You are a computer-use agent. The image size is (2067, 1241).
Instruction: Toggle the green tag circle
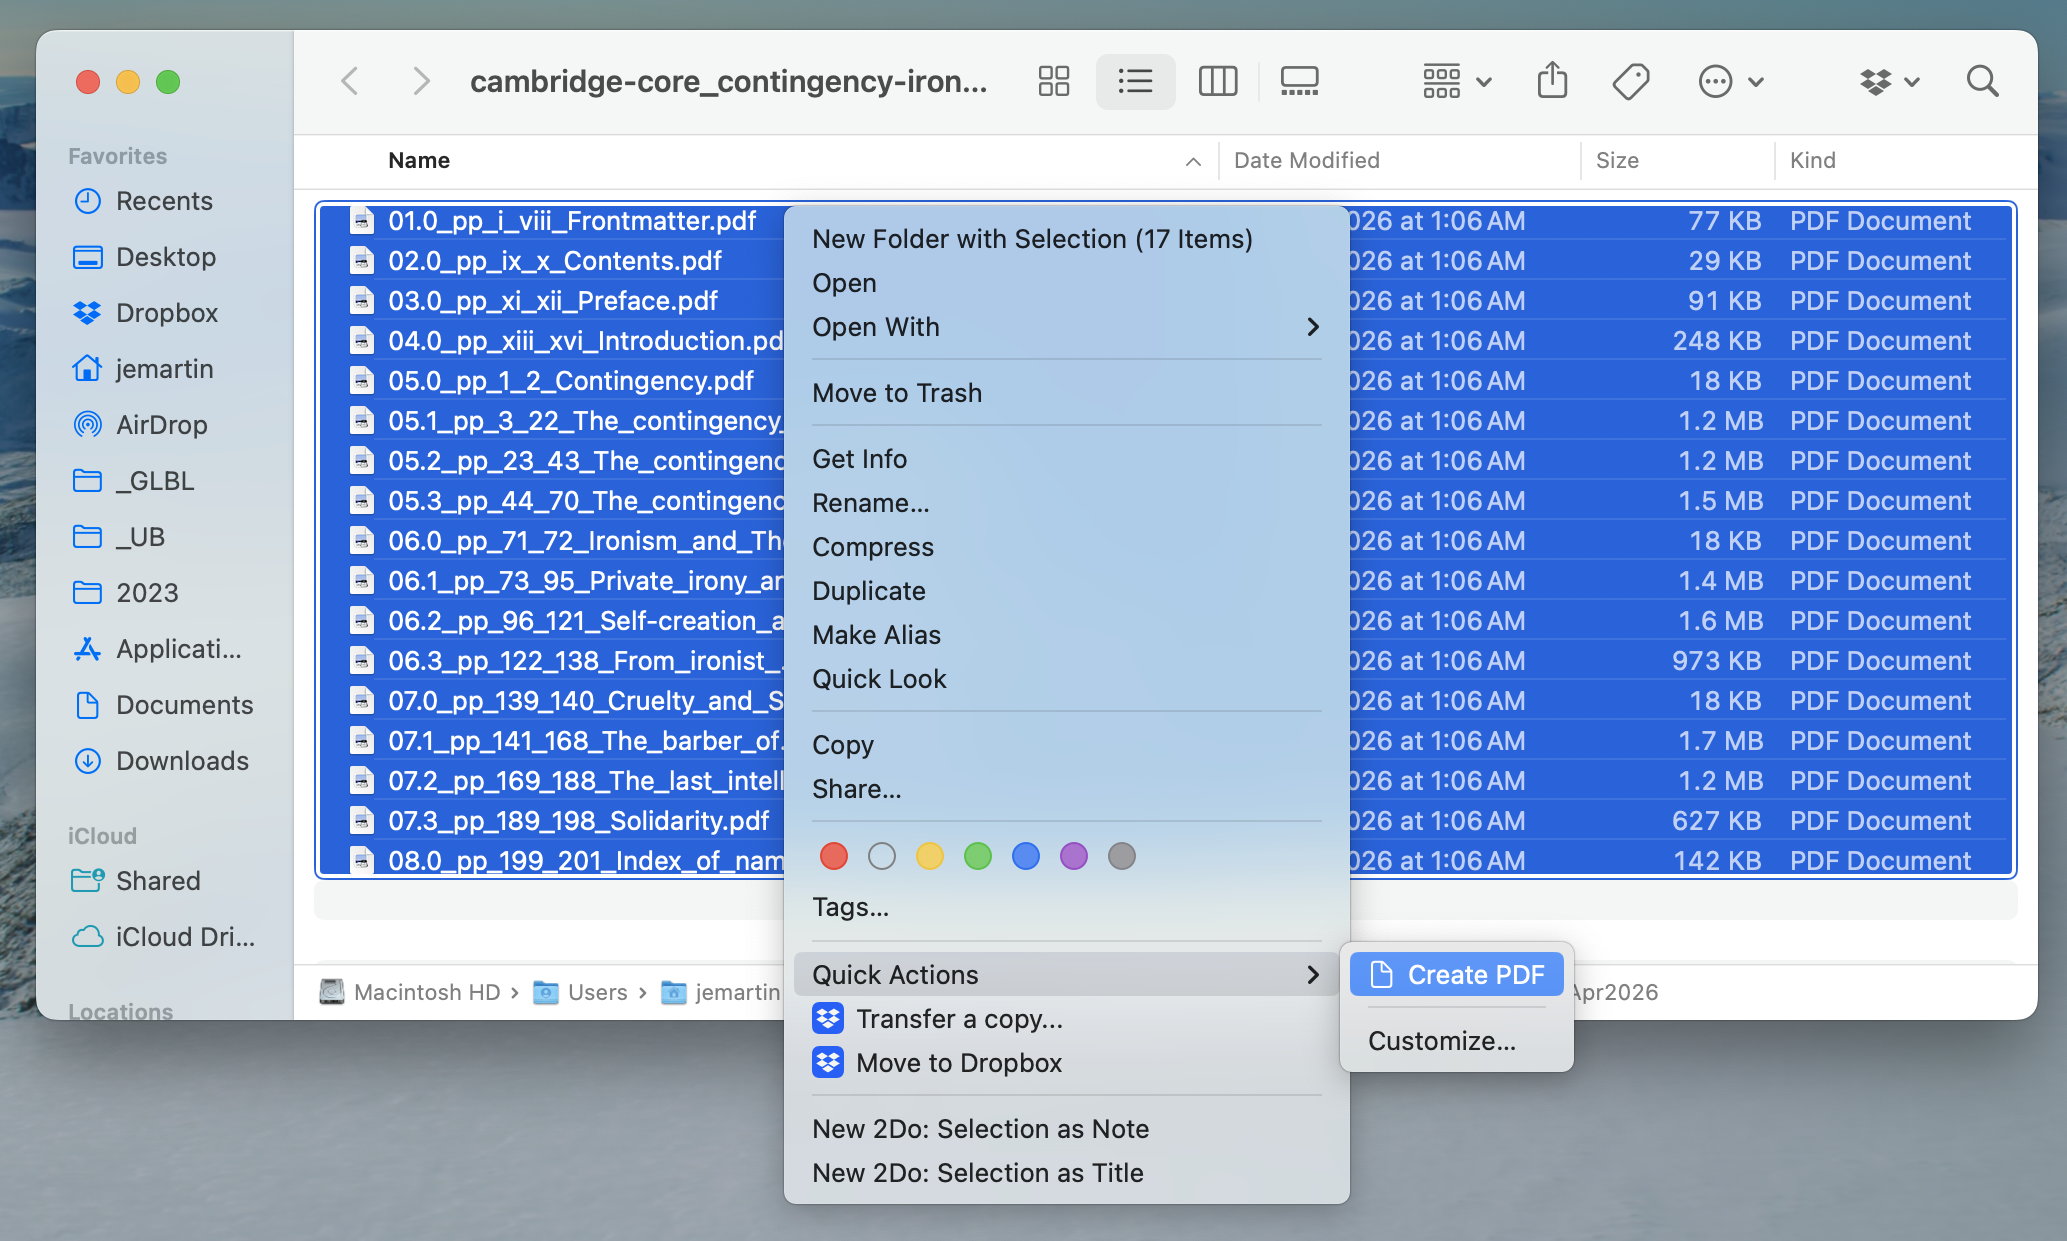[977, 856]
